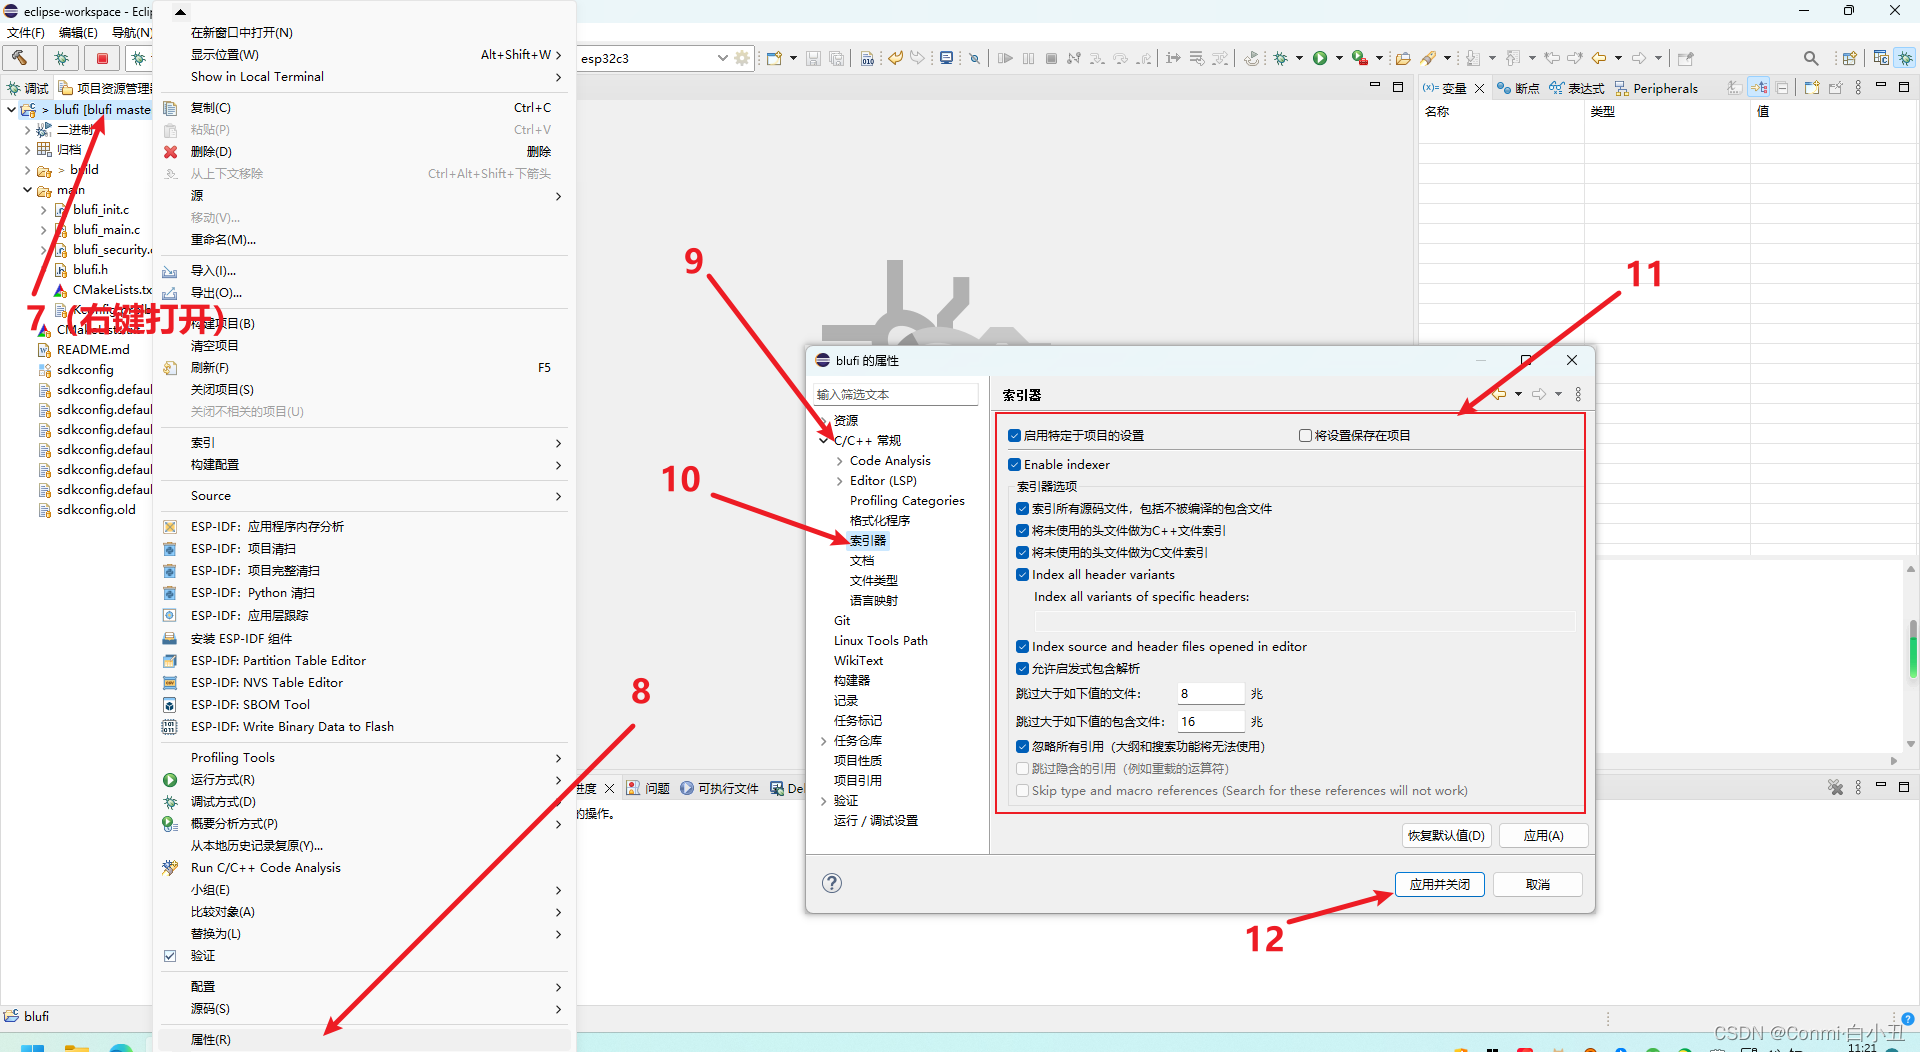The image size is (1920, 1052).
Task: Open the 索引 submenu in context menu
Action: [364, 443]
